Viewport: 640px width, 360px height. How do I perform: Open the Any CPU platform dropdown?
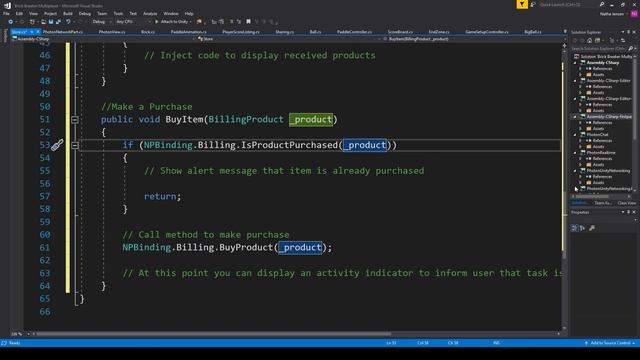(133, 22)
